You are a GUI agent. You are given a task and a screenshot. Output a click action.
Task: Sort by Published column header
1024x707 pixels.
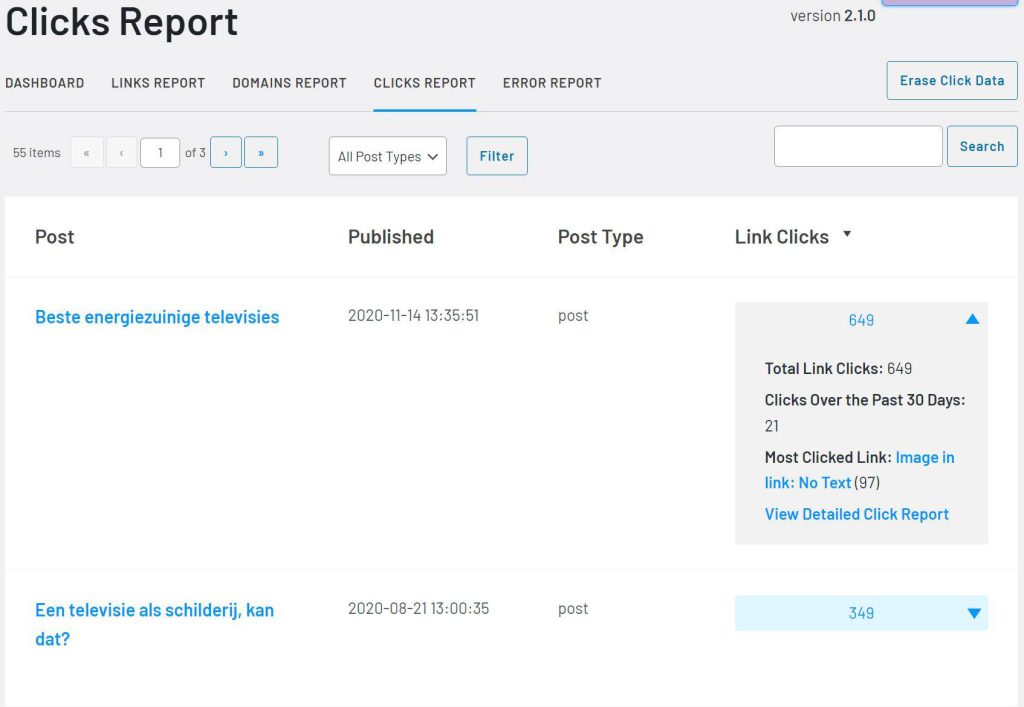[391, 237]
